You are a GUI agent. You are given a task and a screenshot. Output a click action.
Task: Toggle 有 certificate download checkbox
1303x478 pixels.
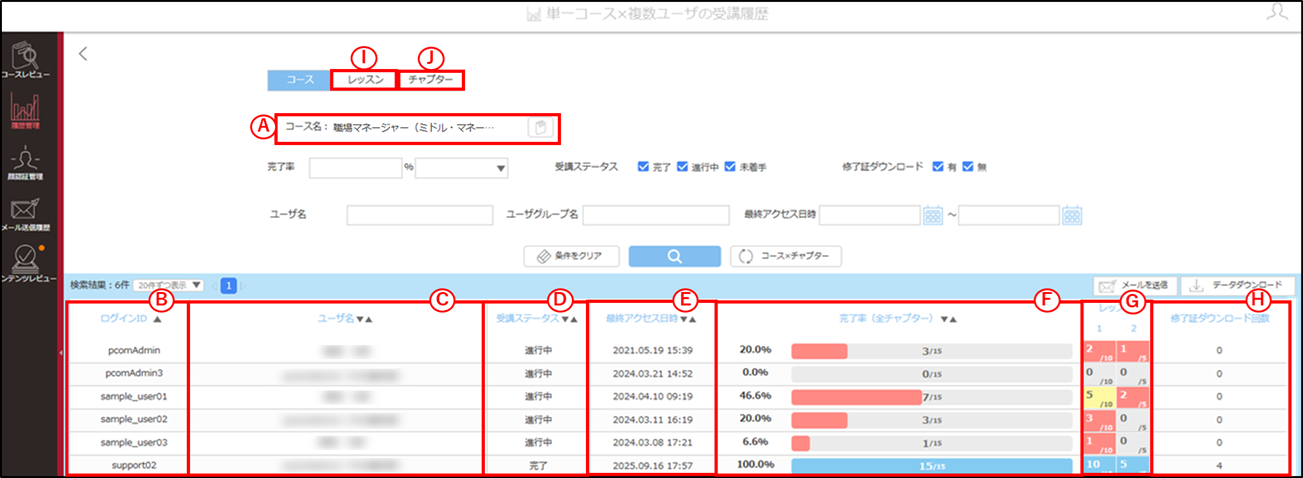tap(937, 167)
